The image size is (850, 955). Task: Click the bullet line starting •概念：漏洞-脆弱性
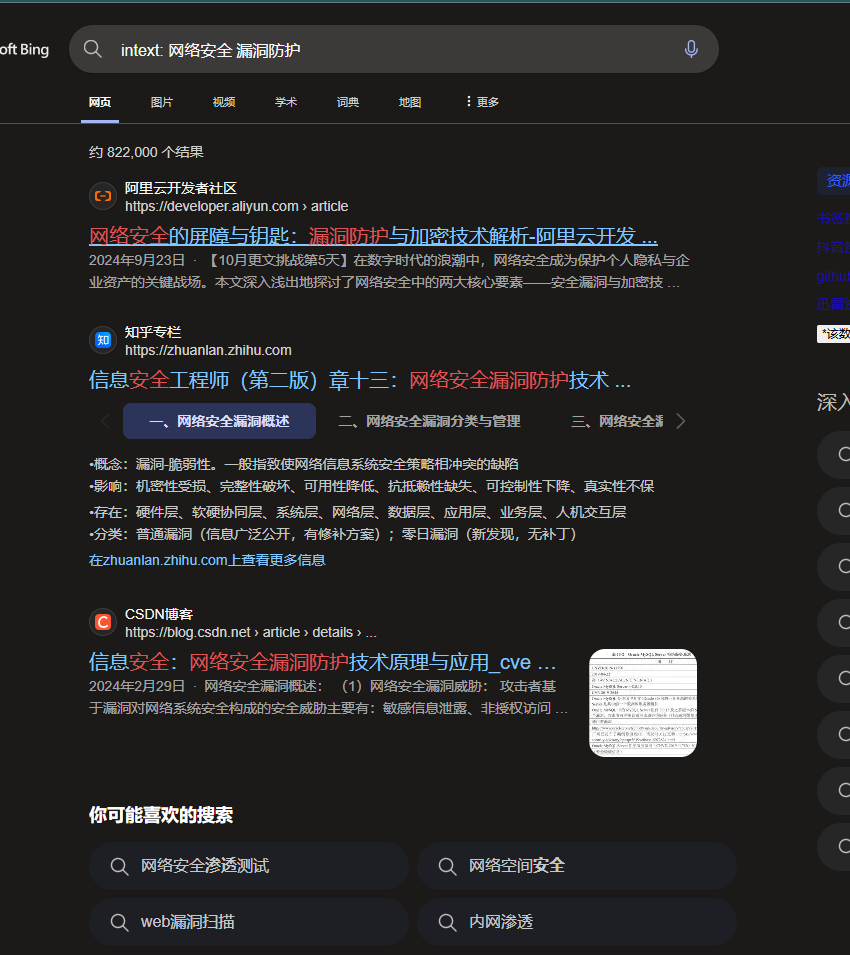[x=304, y=464]
